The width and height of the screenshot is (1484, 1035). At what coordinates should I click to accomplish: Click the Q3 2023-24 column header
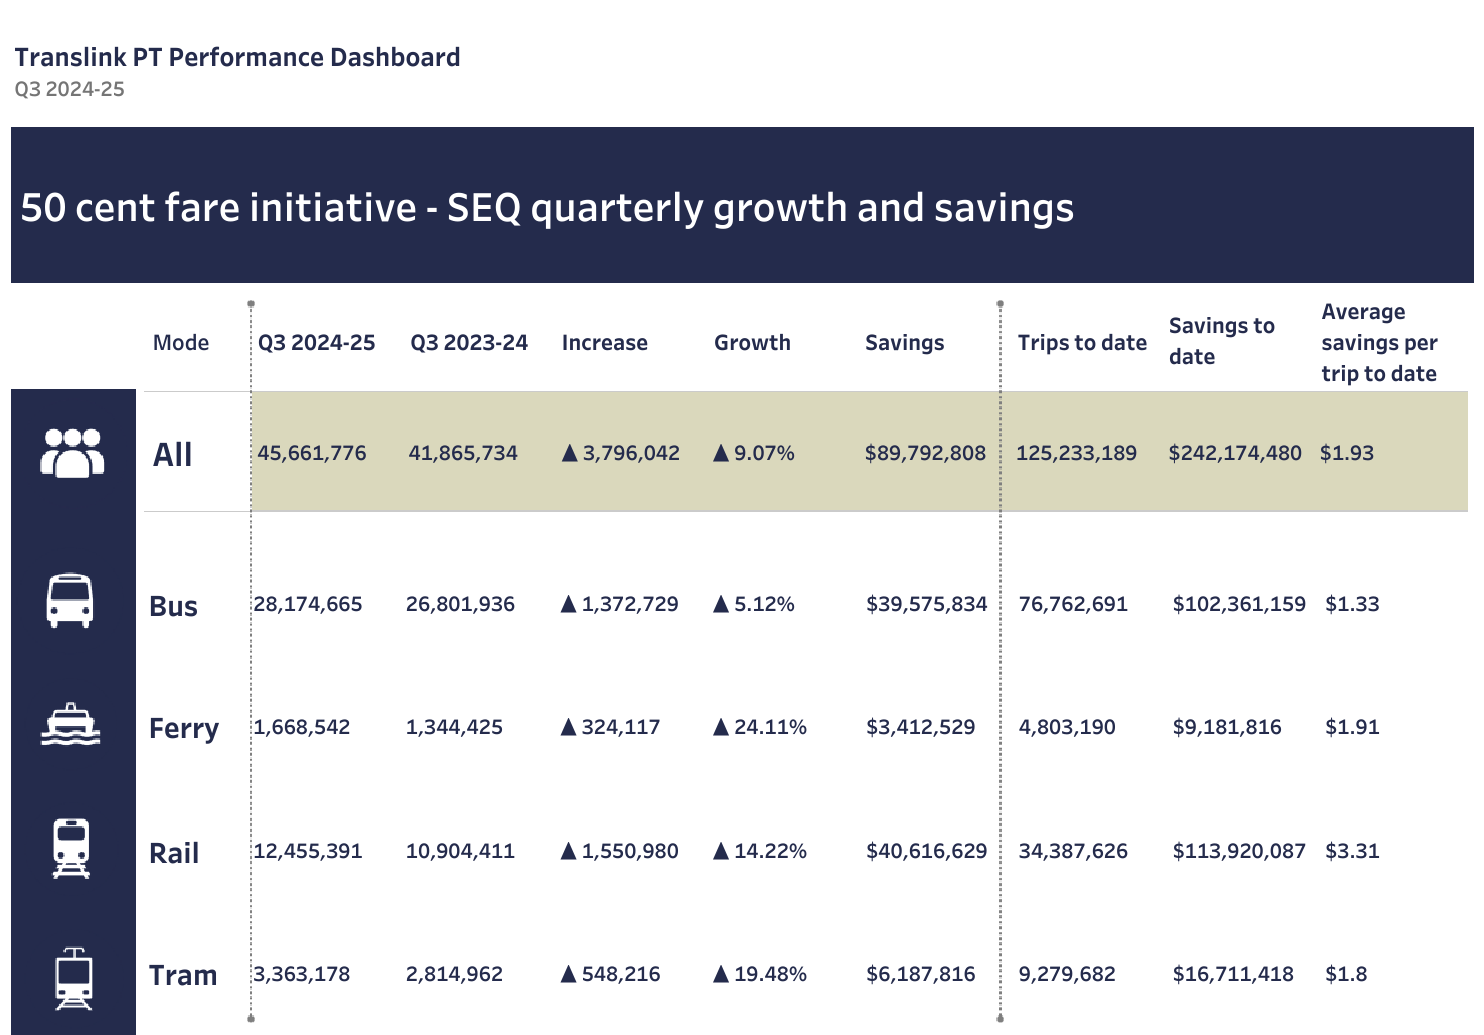469,343
